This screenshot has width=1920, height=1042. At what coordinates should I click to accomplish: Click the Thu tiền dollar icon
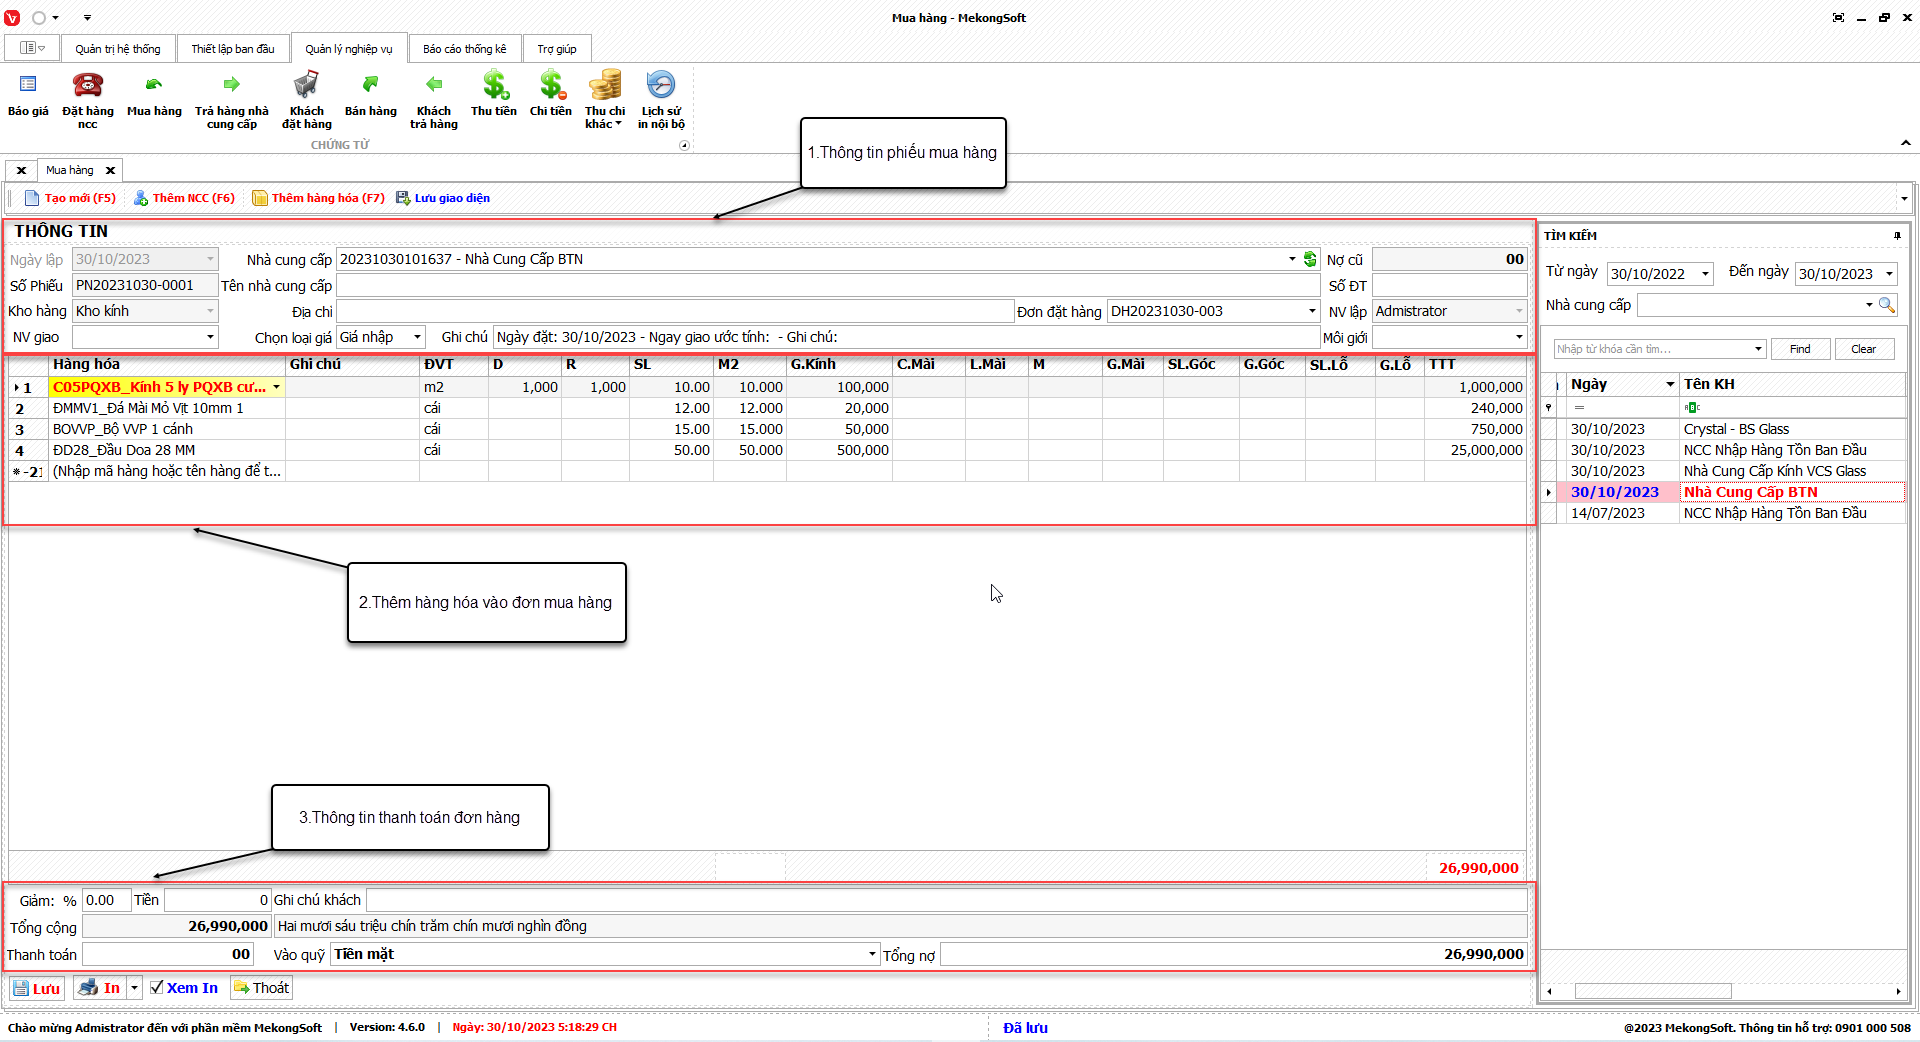pos(494,86)
